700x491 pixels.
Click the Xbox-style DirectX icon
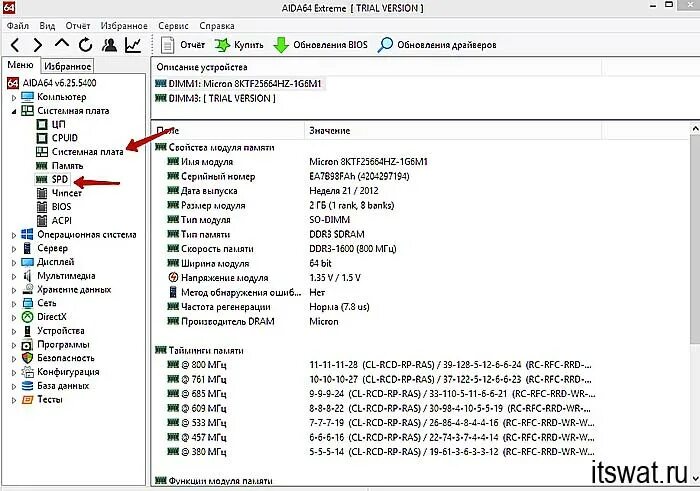point(28,317)
